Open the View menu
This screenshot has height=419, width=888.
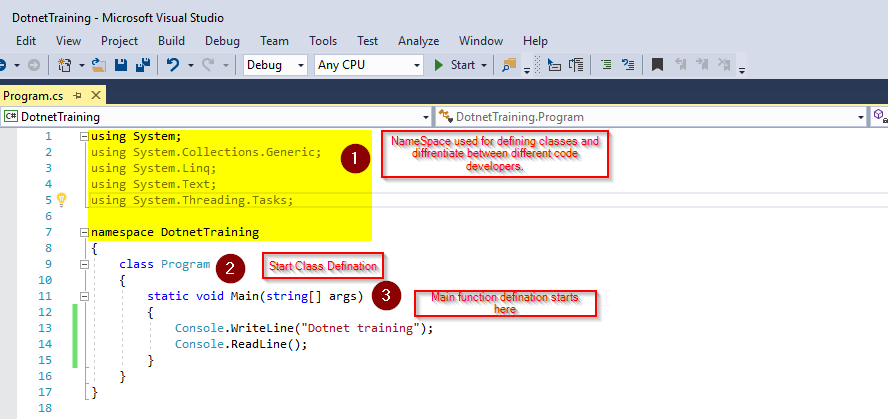(x=69, y=41)
